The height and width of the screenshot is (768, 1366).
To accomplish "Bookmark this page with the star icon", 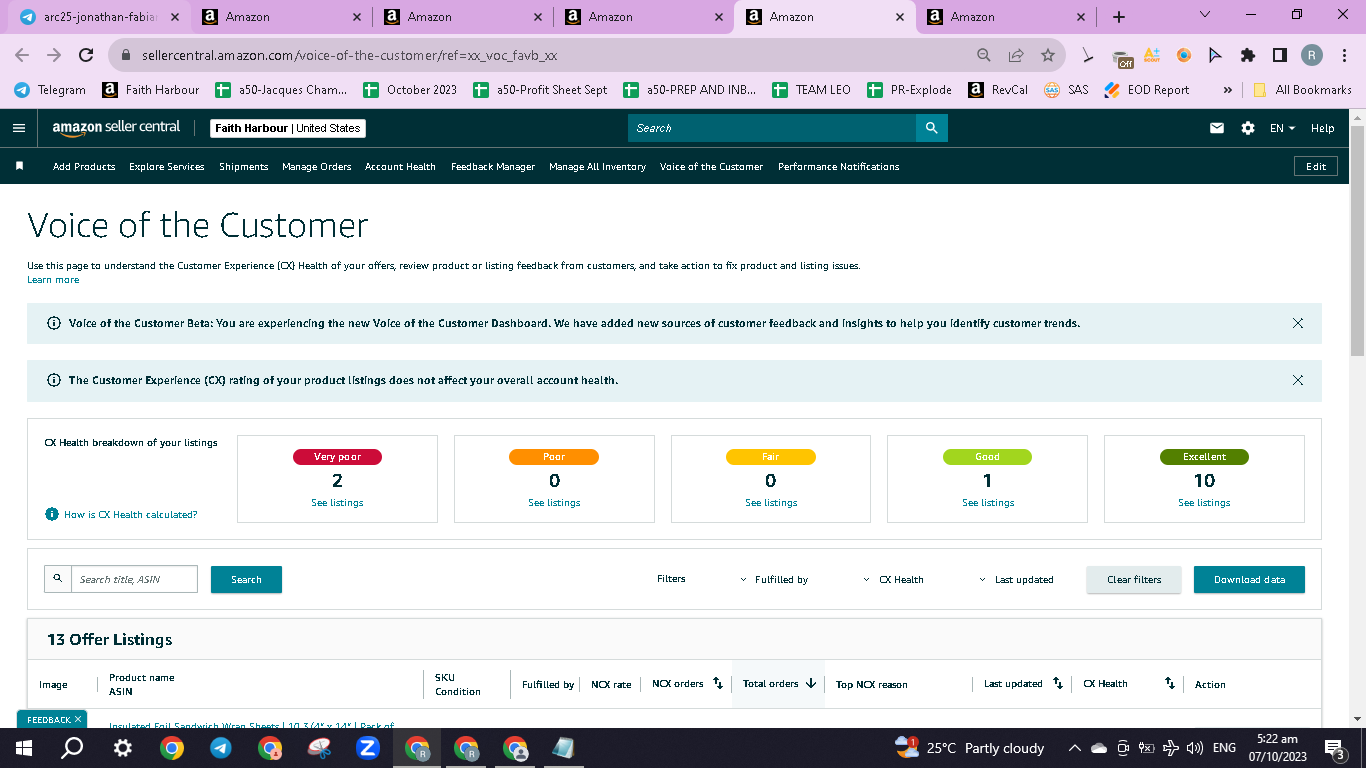I will pyautogui.click(x=1048, y=56).
